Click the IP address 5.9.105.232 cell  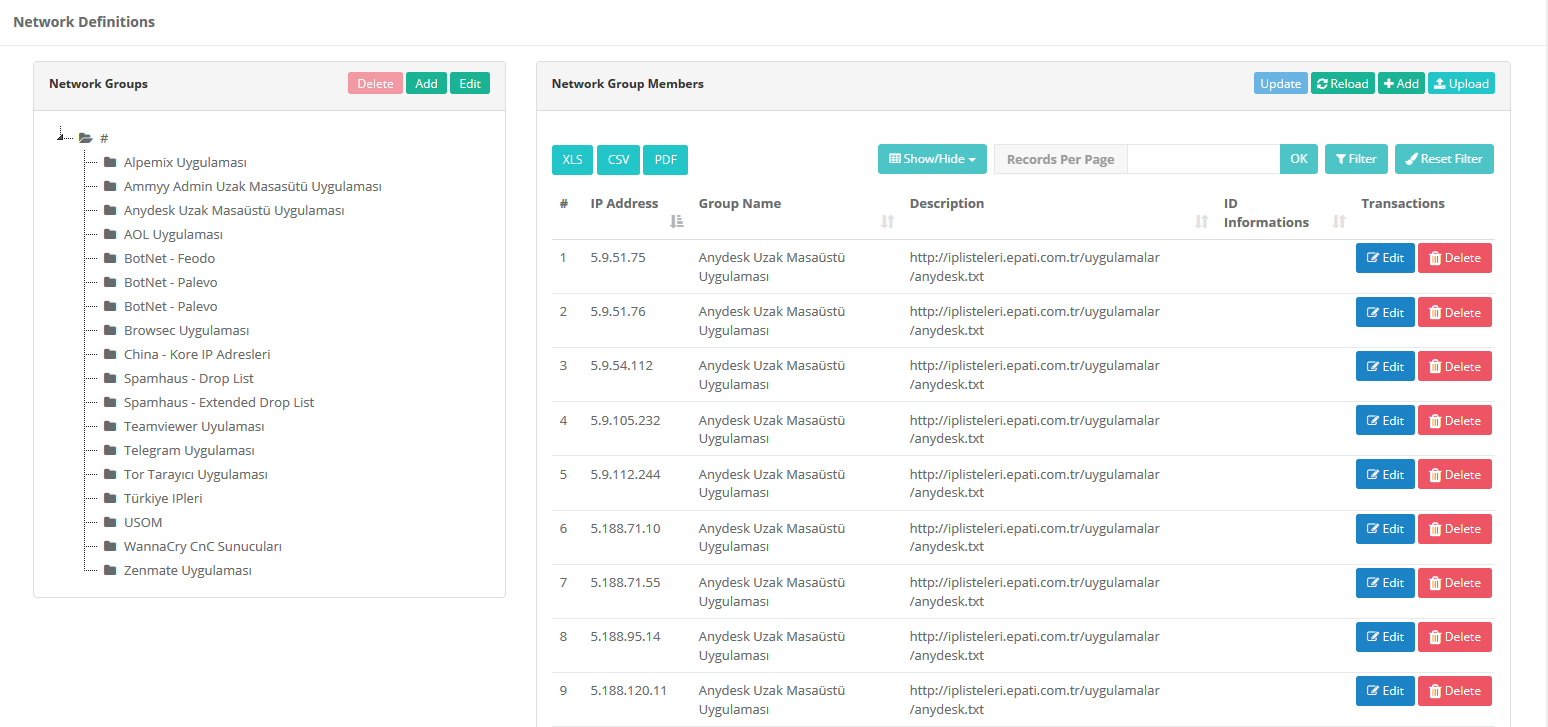(625, 420)
